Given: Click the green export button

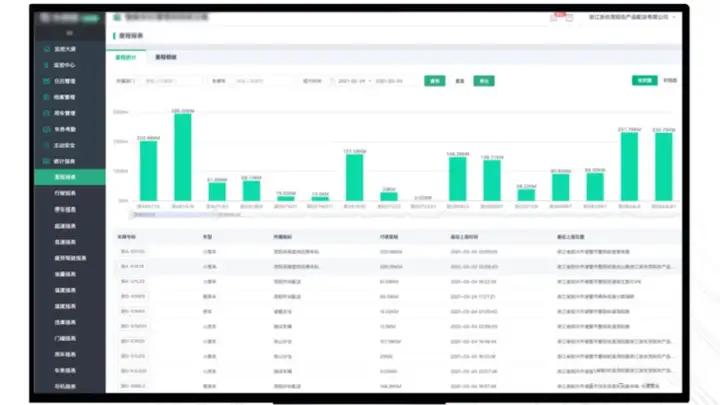Looking at the screenshot, I should pyautogui.click(x=484, y=81).
